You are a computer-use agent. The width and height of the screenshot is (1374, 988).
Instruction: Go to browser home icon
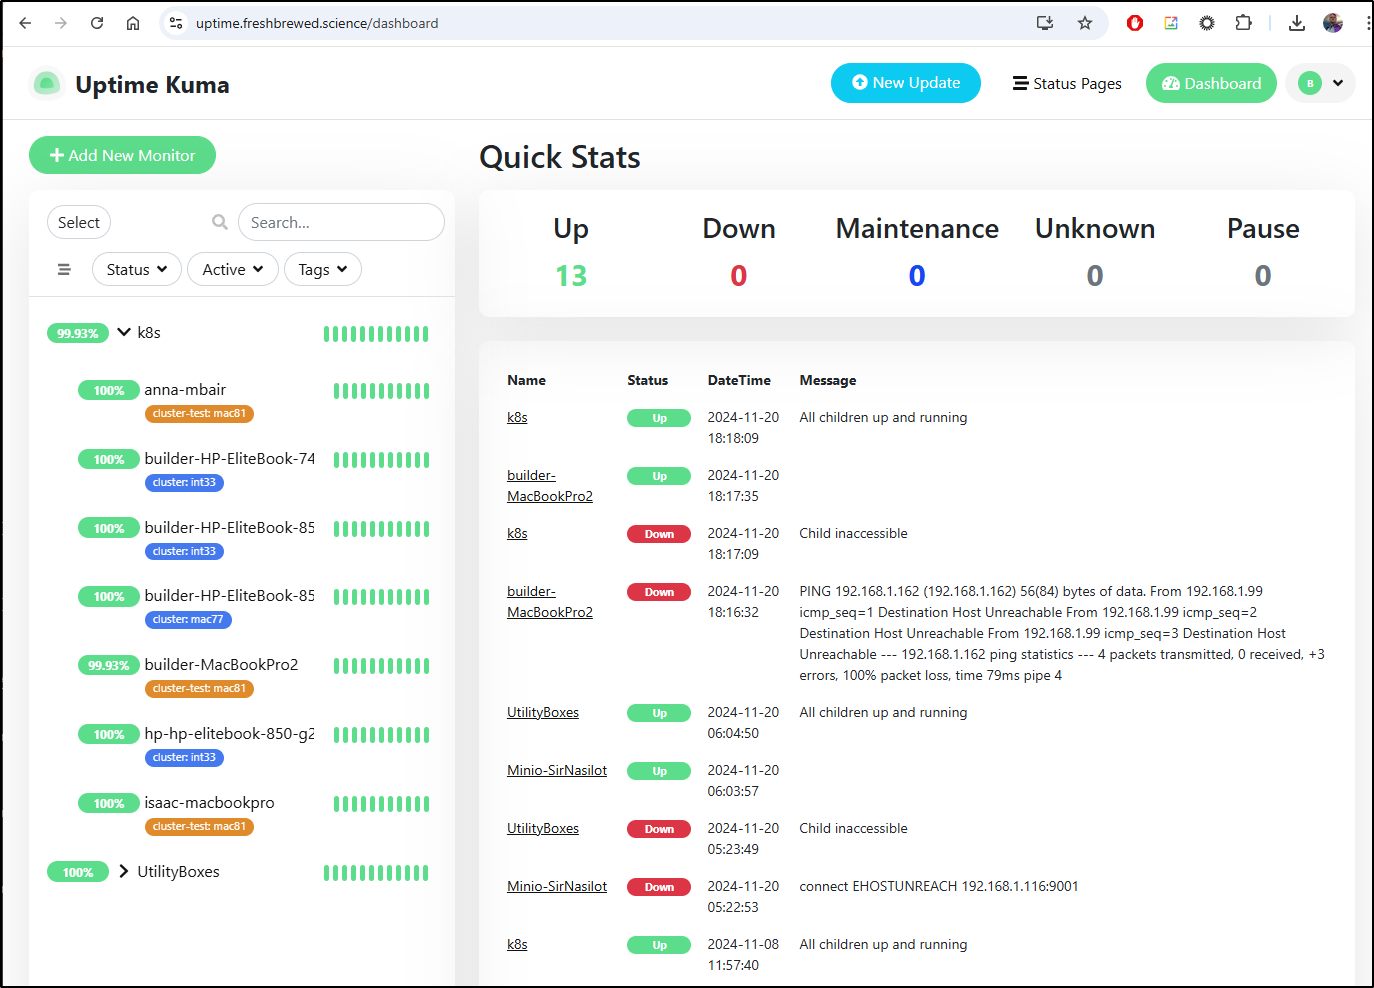133,23
